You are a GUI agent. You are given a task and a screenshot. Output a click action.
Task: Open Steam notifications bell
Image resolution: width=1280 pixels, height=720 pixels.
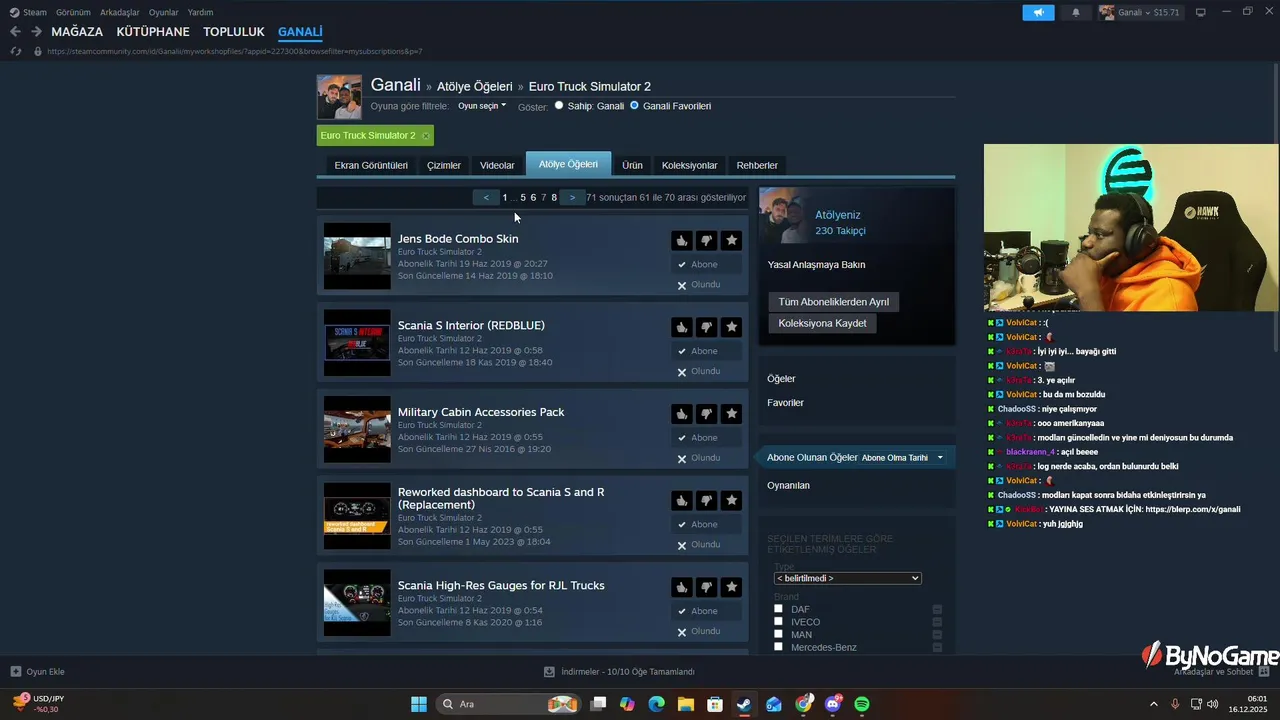pos(1076,12)
